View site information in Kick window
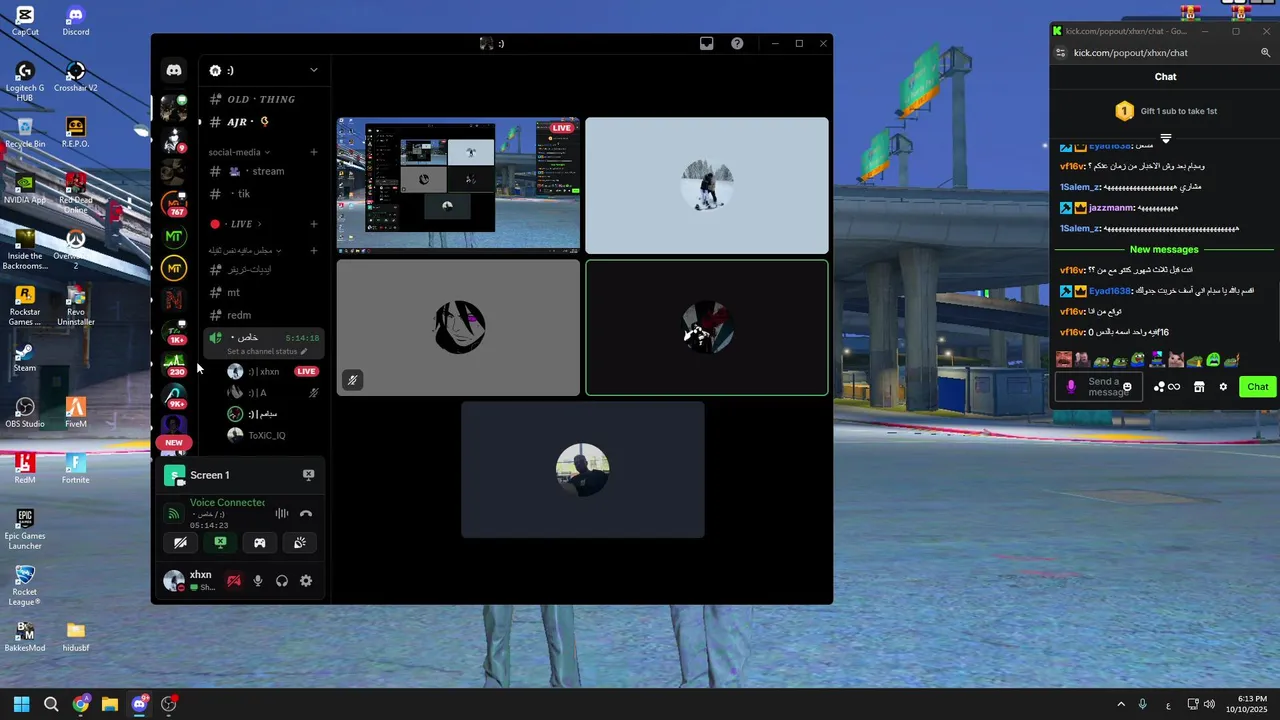The image size is (1280, 720). tap(1061, 53)
